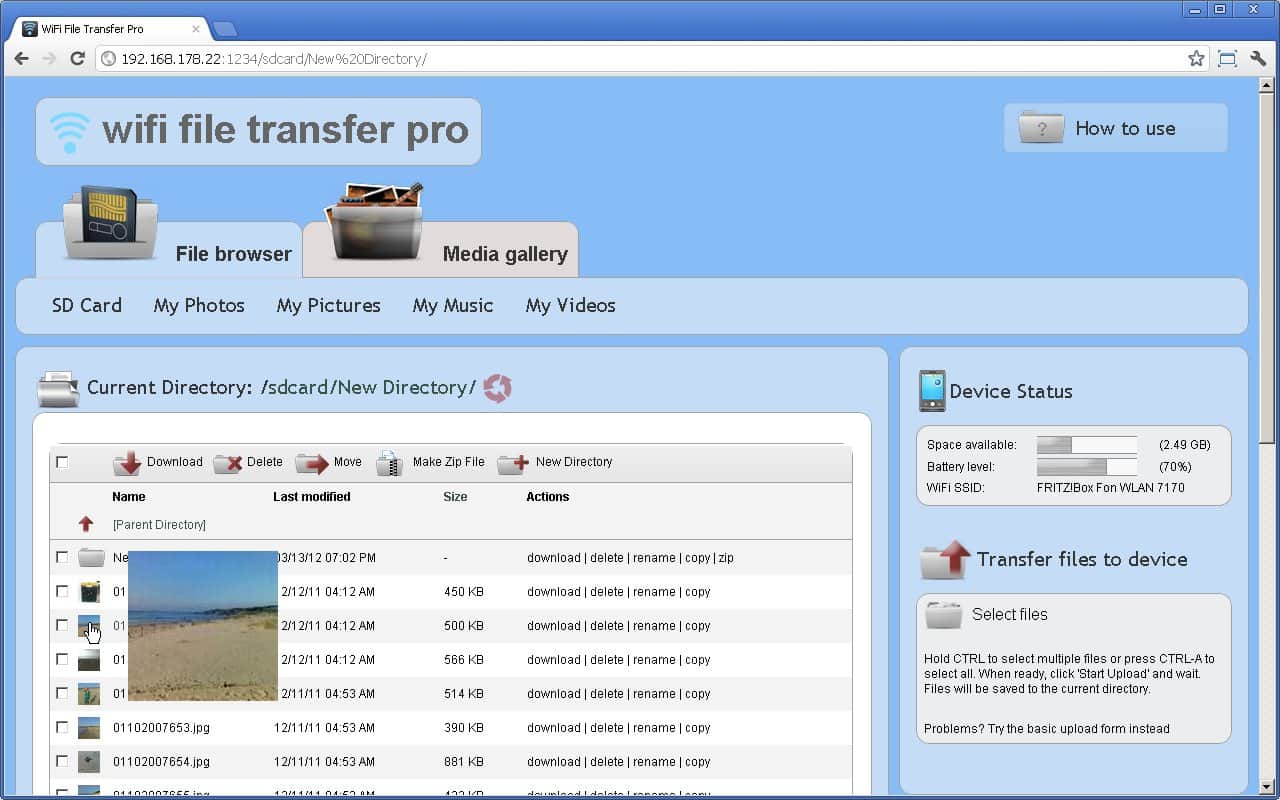Click the Delete icon with red X
The height and width of the screenshot is (800, 1280).
pyautogui.click(x=229, y=463)
